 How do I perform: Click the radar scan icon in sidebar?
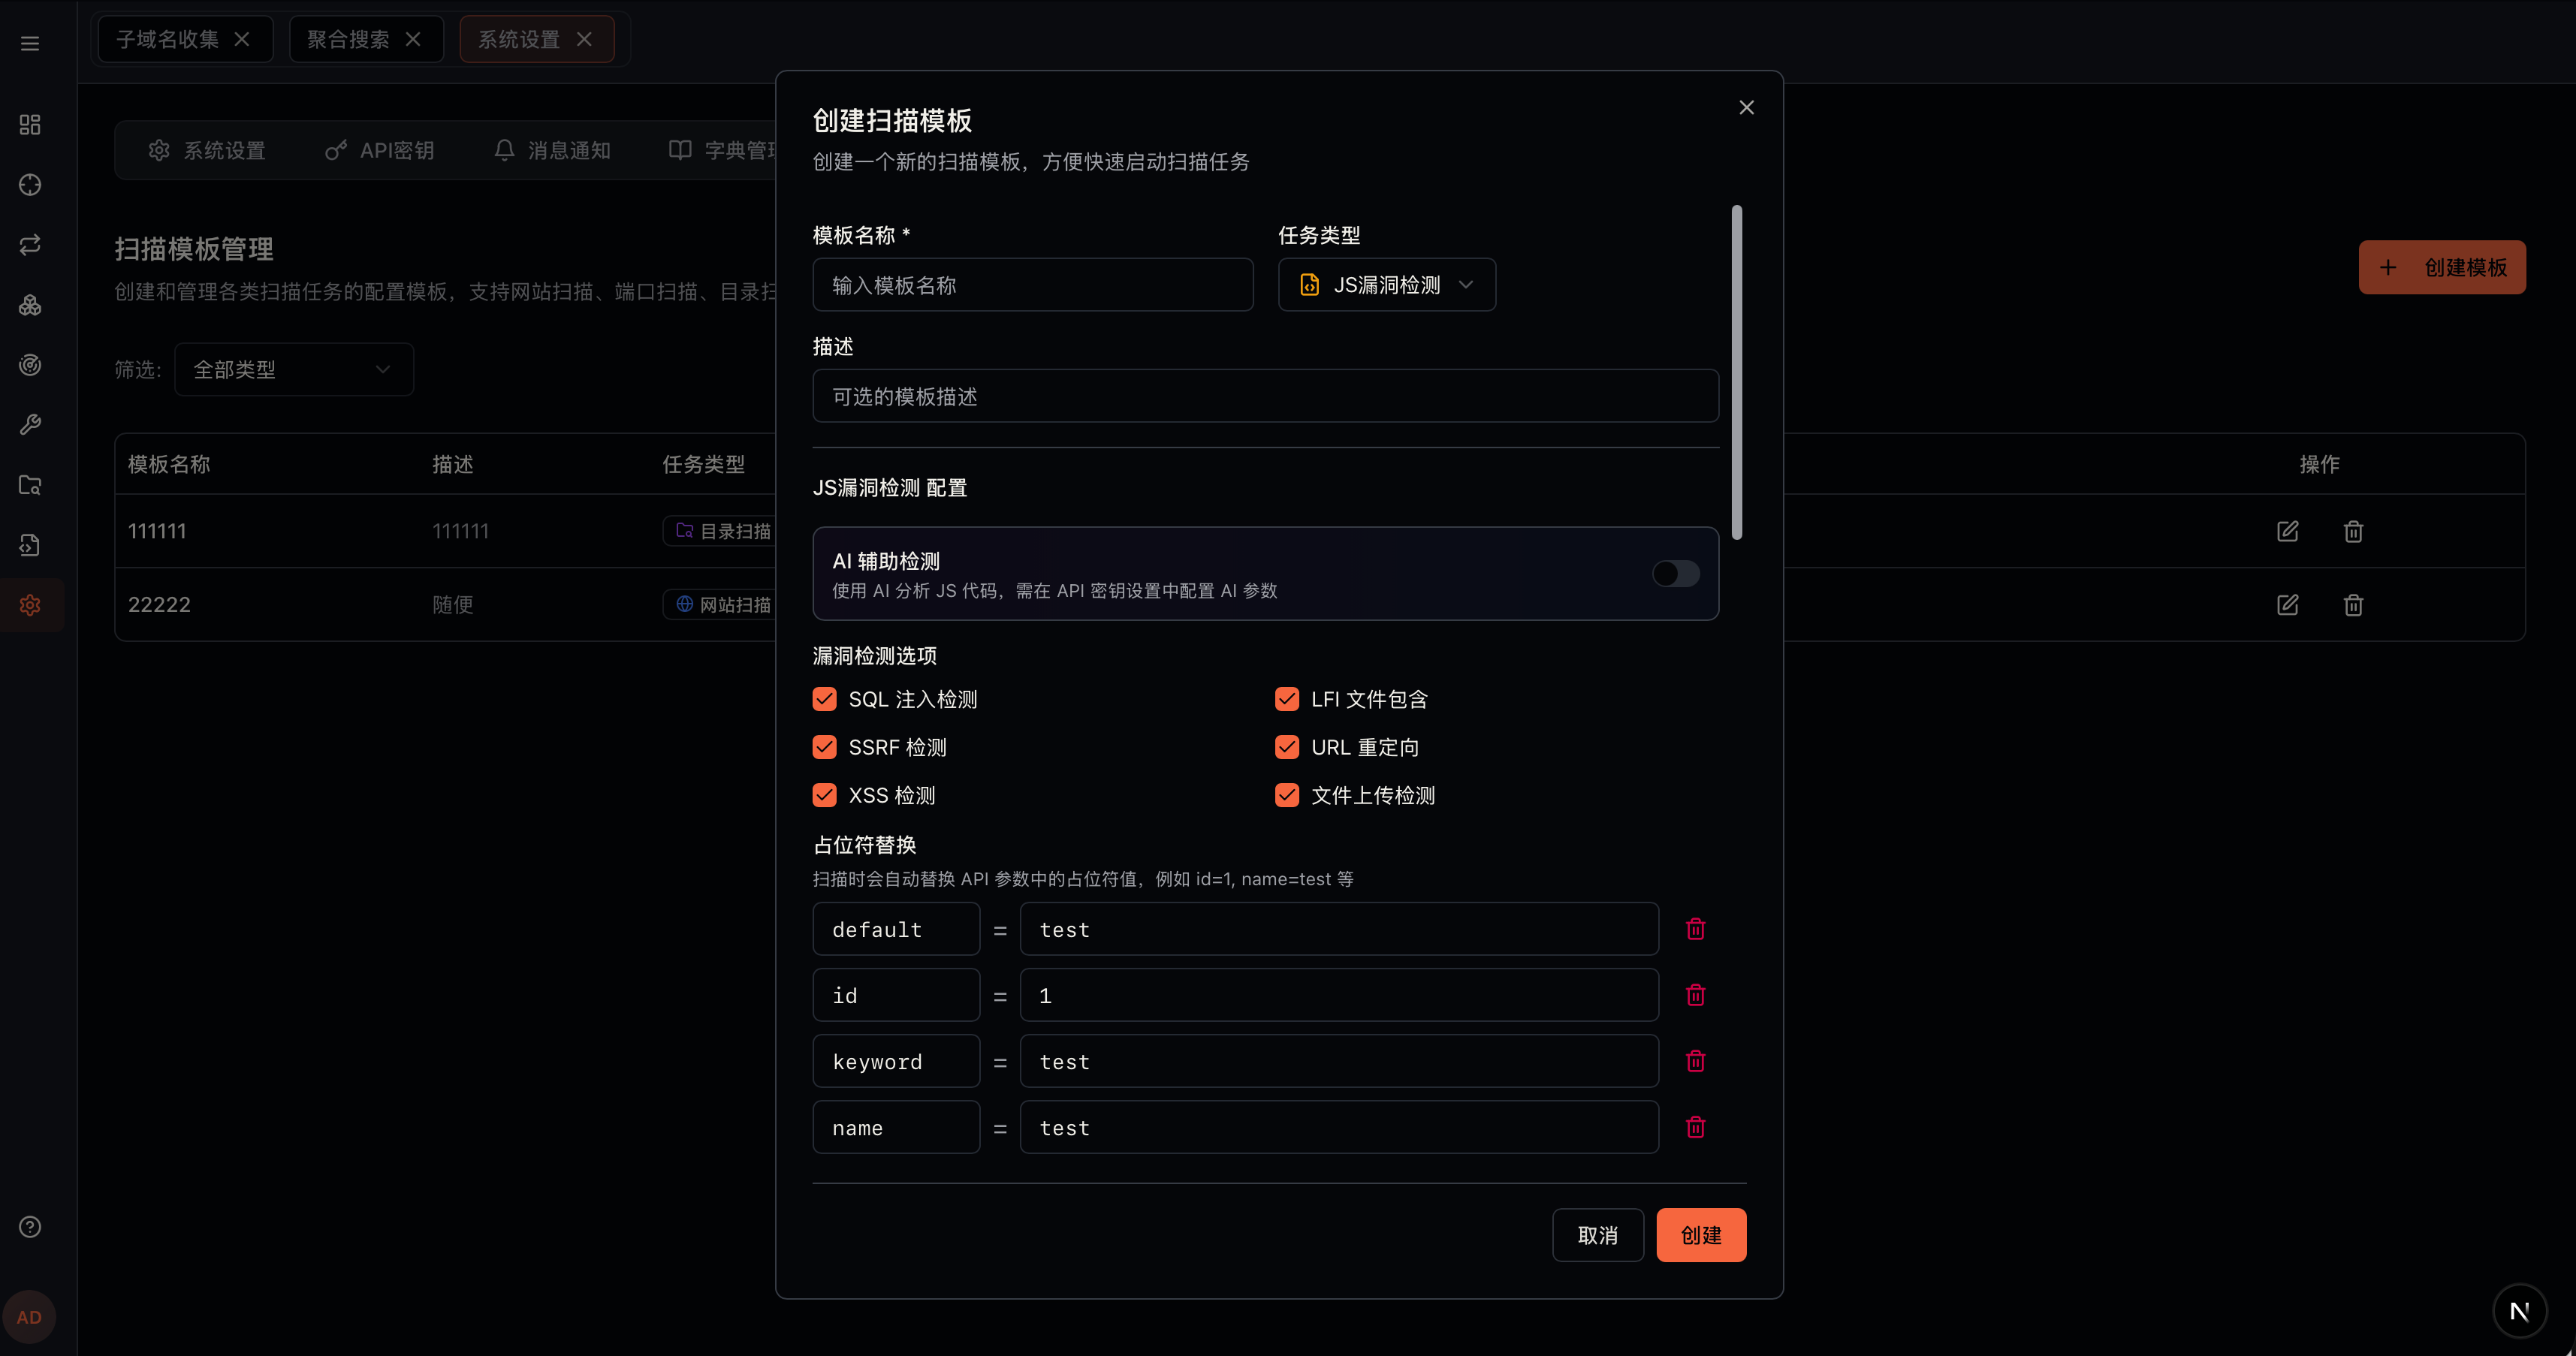pyautogui.click(x=30, y=364)
